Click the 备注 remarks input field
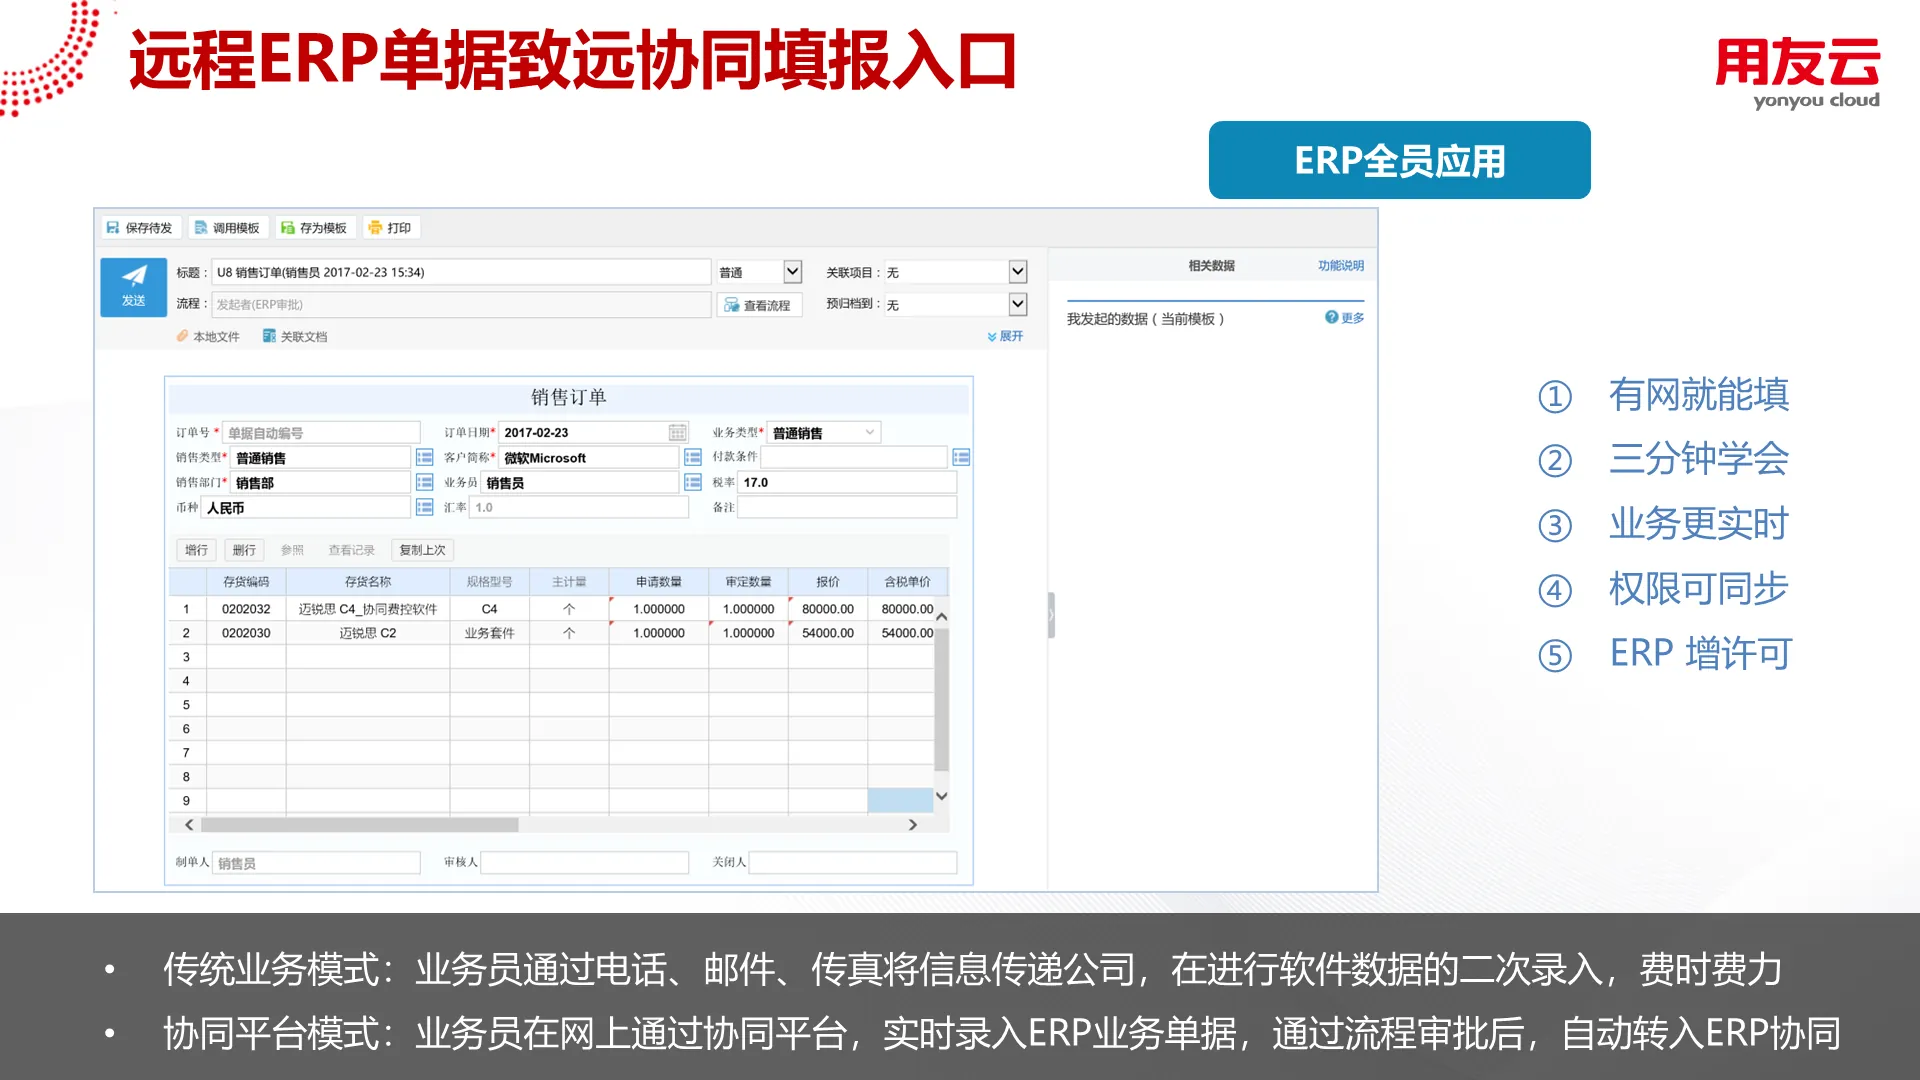Viewport: 1920px width, 1080px height. point(847,507)
